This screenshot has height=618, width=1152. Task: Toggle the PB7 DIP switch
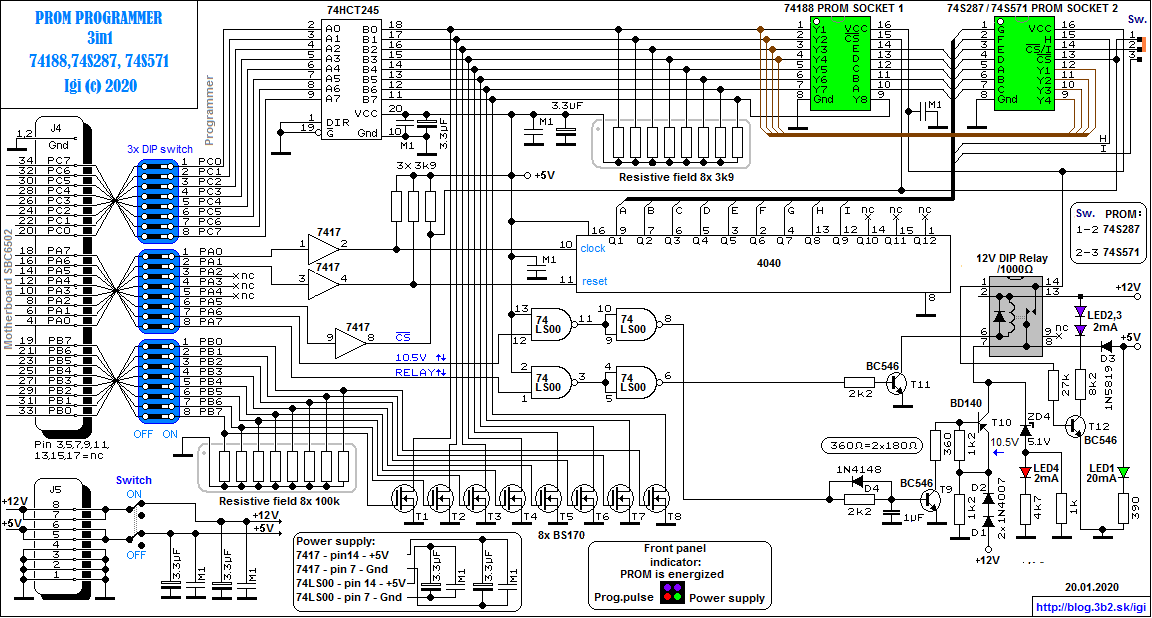coord(158,416)
